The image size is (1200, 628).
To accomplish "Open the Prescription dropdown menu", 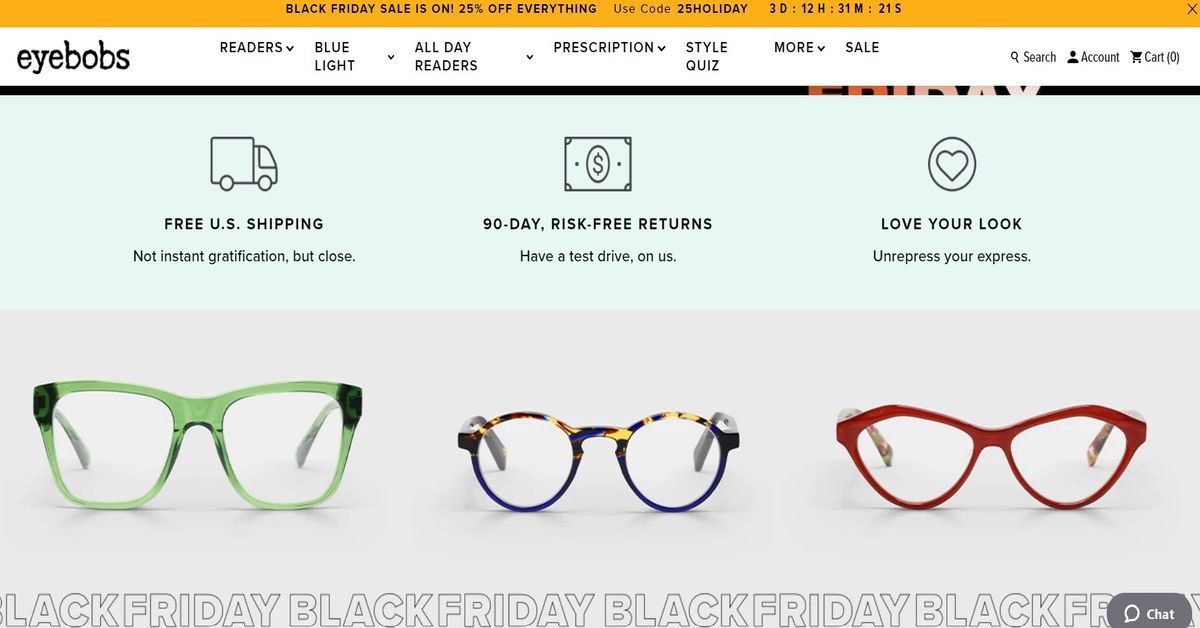I will coord(610,47).
